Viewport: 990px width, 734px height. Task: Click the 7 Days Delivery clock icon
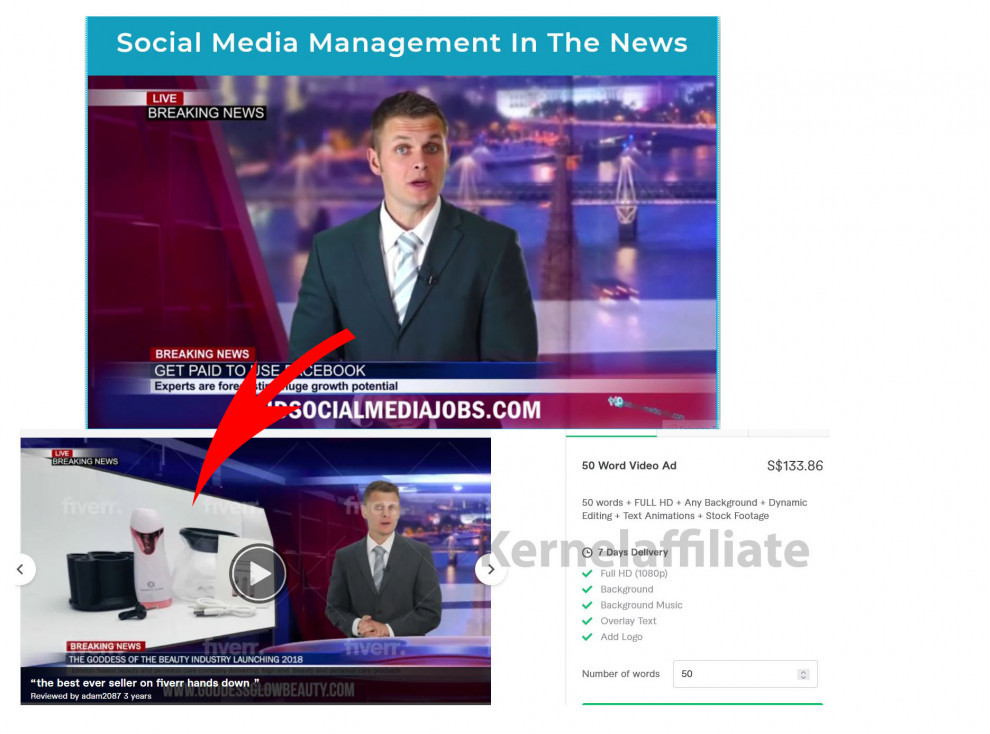(587, 552)
